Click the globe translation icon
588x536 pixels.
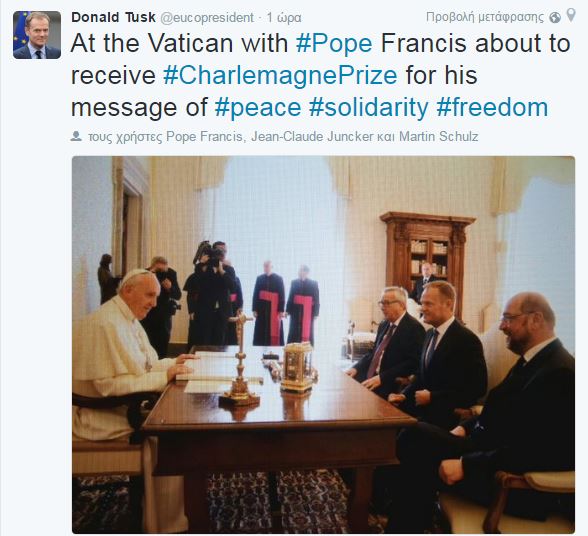(555, 17)
